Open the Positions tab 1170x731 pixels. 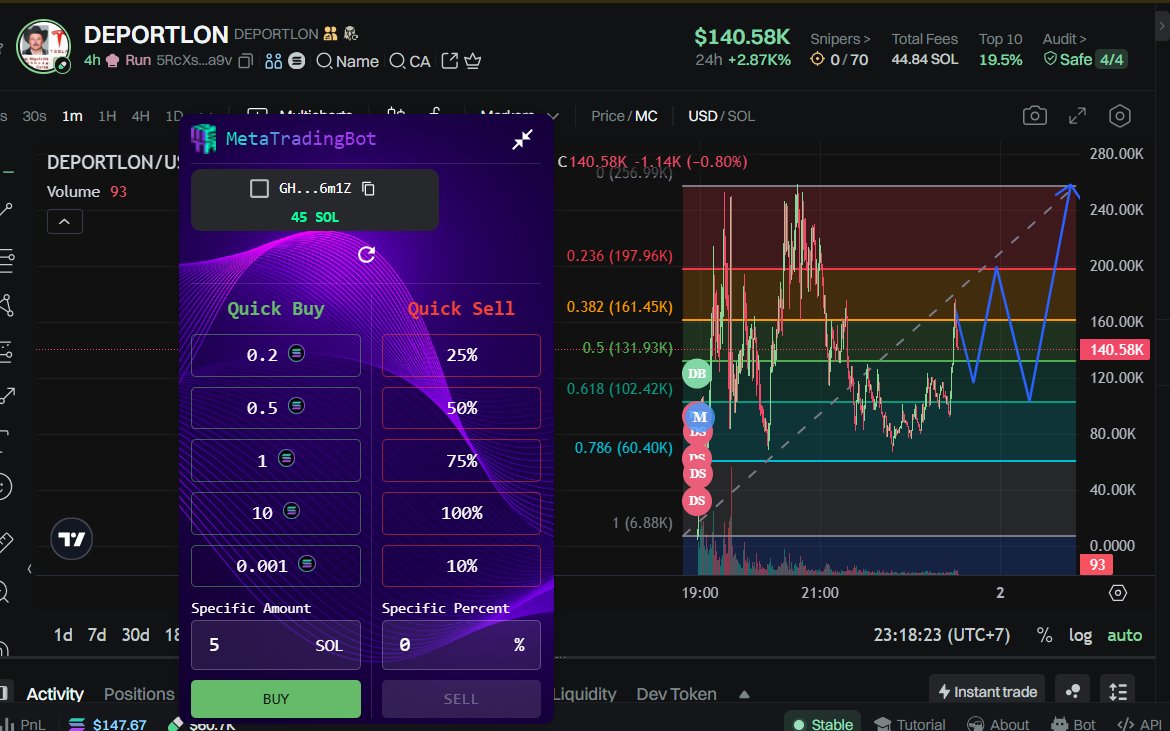tap(139, 694)
